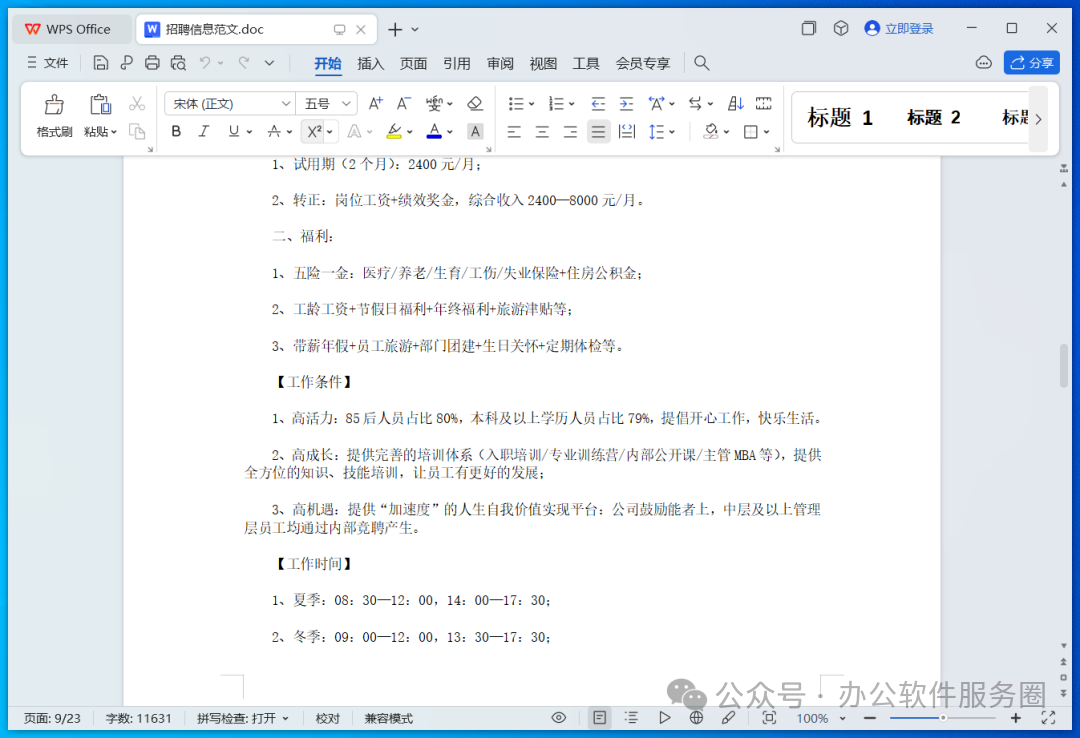Apply the 标题 1 heading style

coord(840,118)
